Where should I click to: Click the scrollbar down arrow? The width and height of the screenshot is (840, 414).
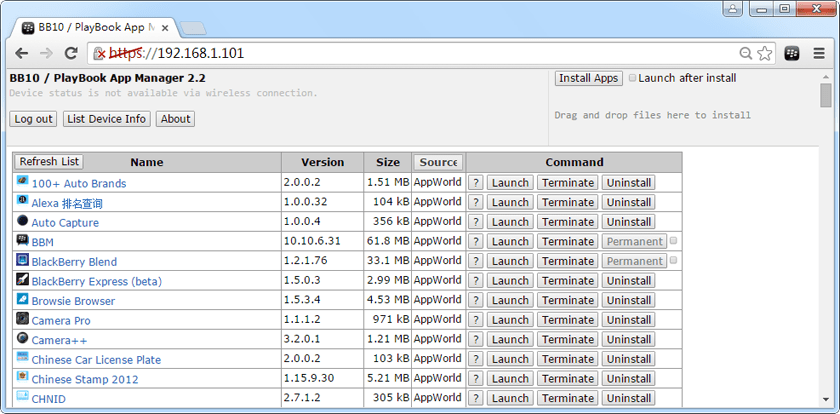coord(826,400)
